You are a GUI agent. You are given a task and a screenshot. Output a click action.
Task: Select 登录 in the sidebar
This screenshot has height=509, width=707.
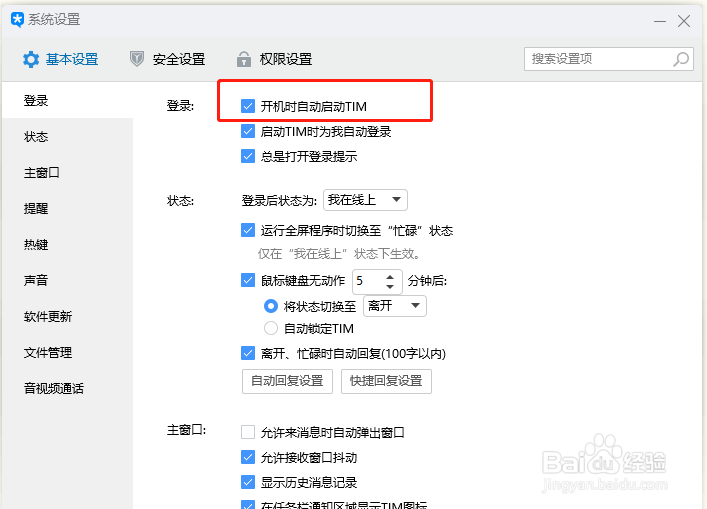point(68,101)
